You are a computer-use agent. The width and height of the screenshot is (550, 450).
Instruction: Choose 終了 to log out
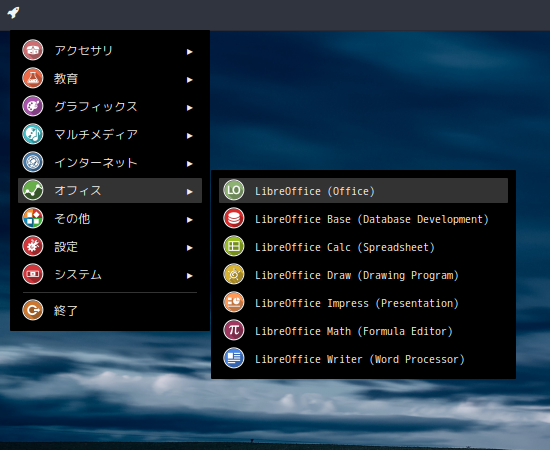click(110, 310)
